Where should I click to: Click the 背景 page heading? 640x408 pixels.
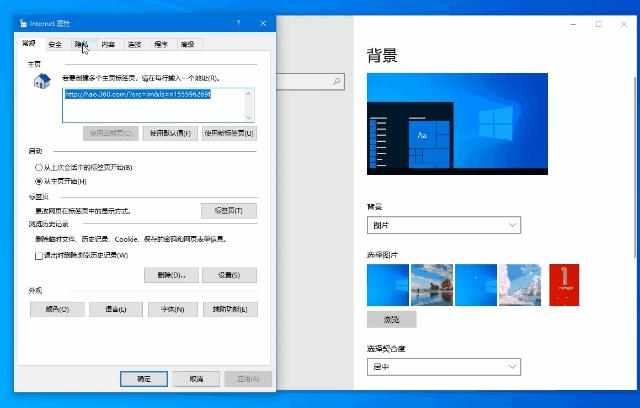pos(382,55)
